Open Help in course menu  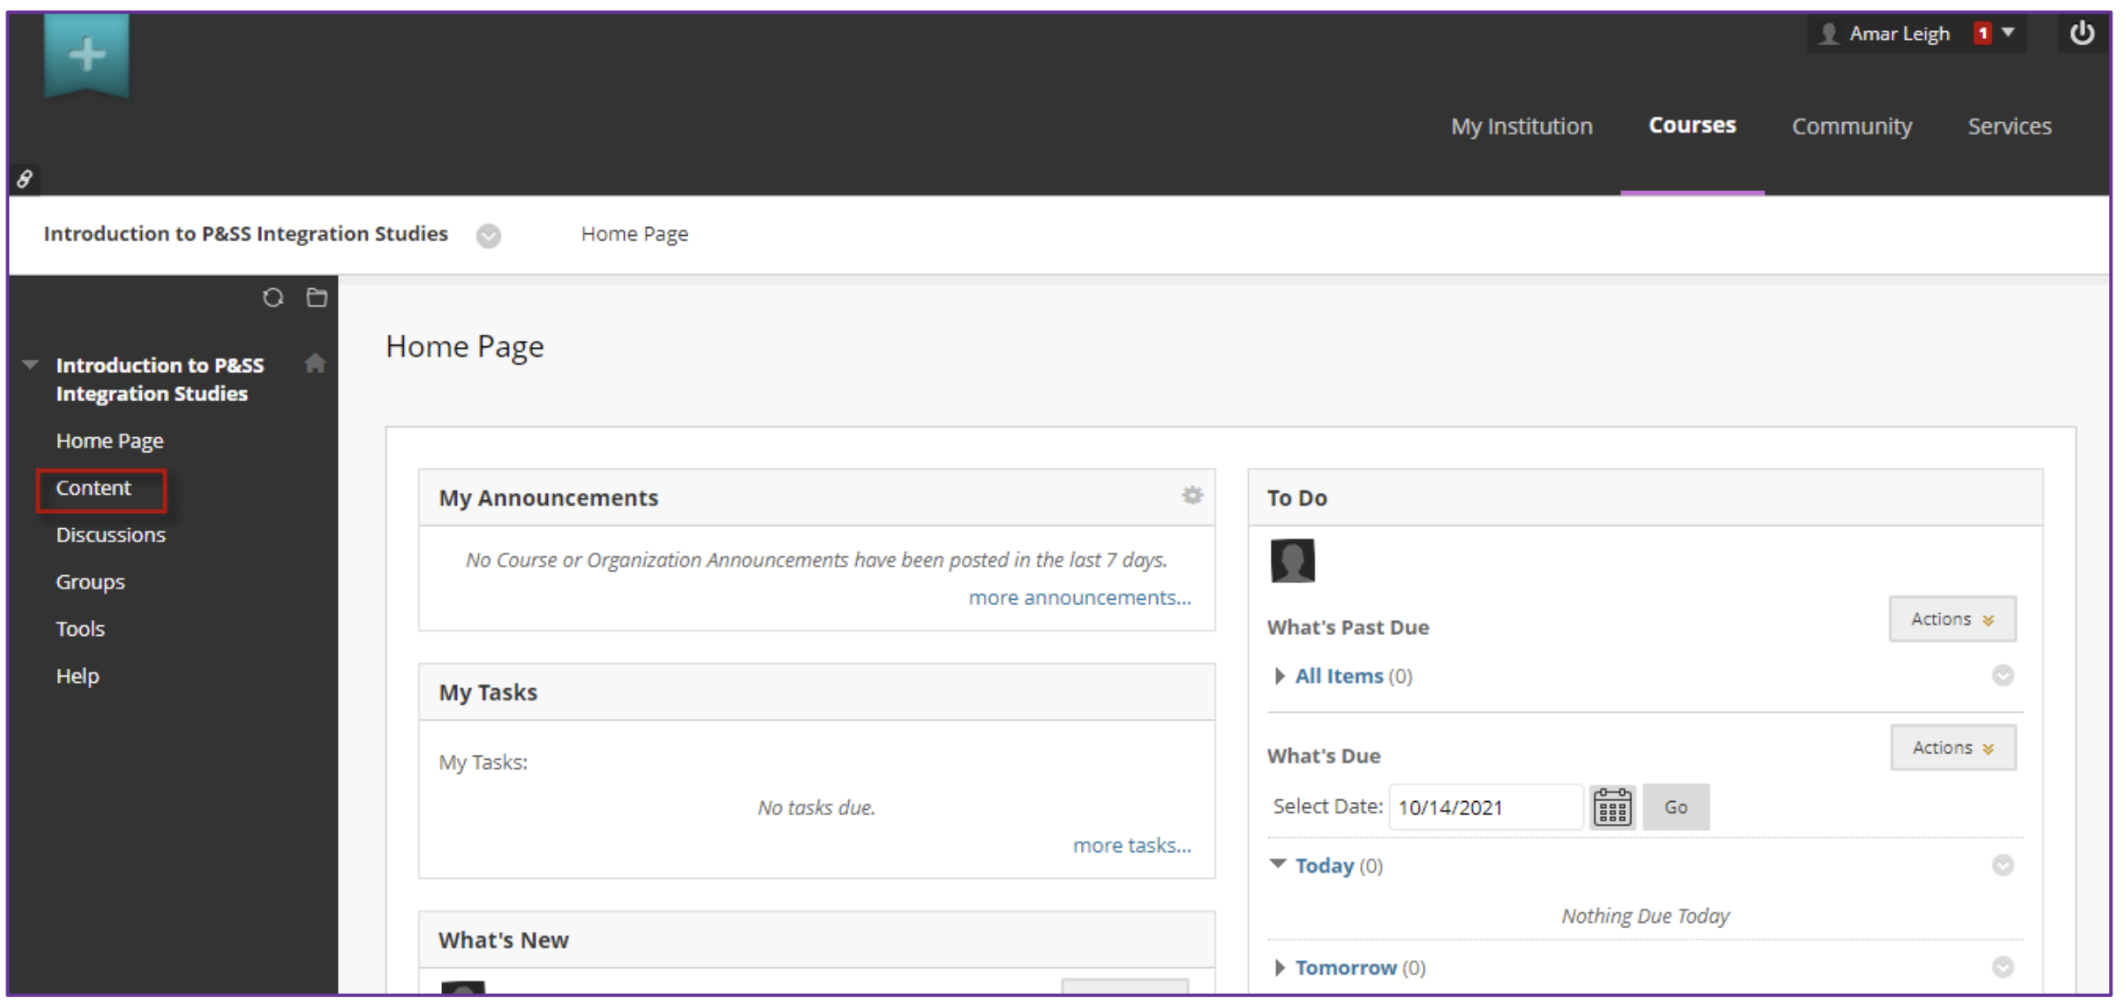(77, 676)
